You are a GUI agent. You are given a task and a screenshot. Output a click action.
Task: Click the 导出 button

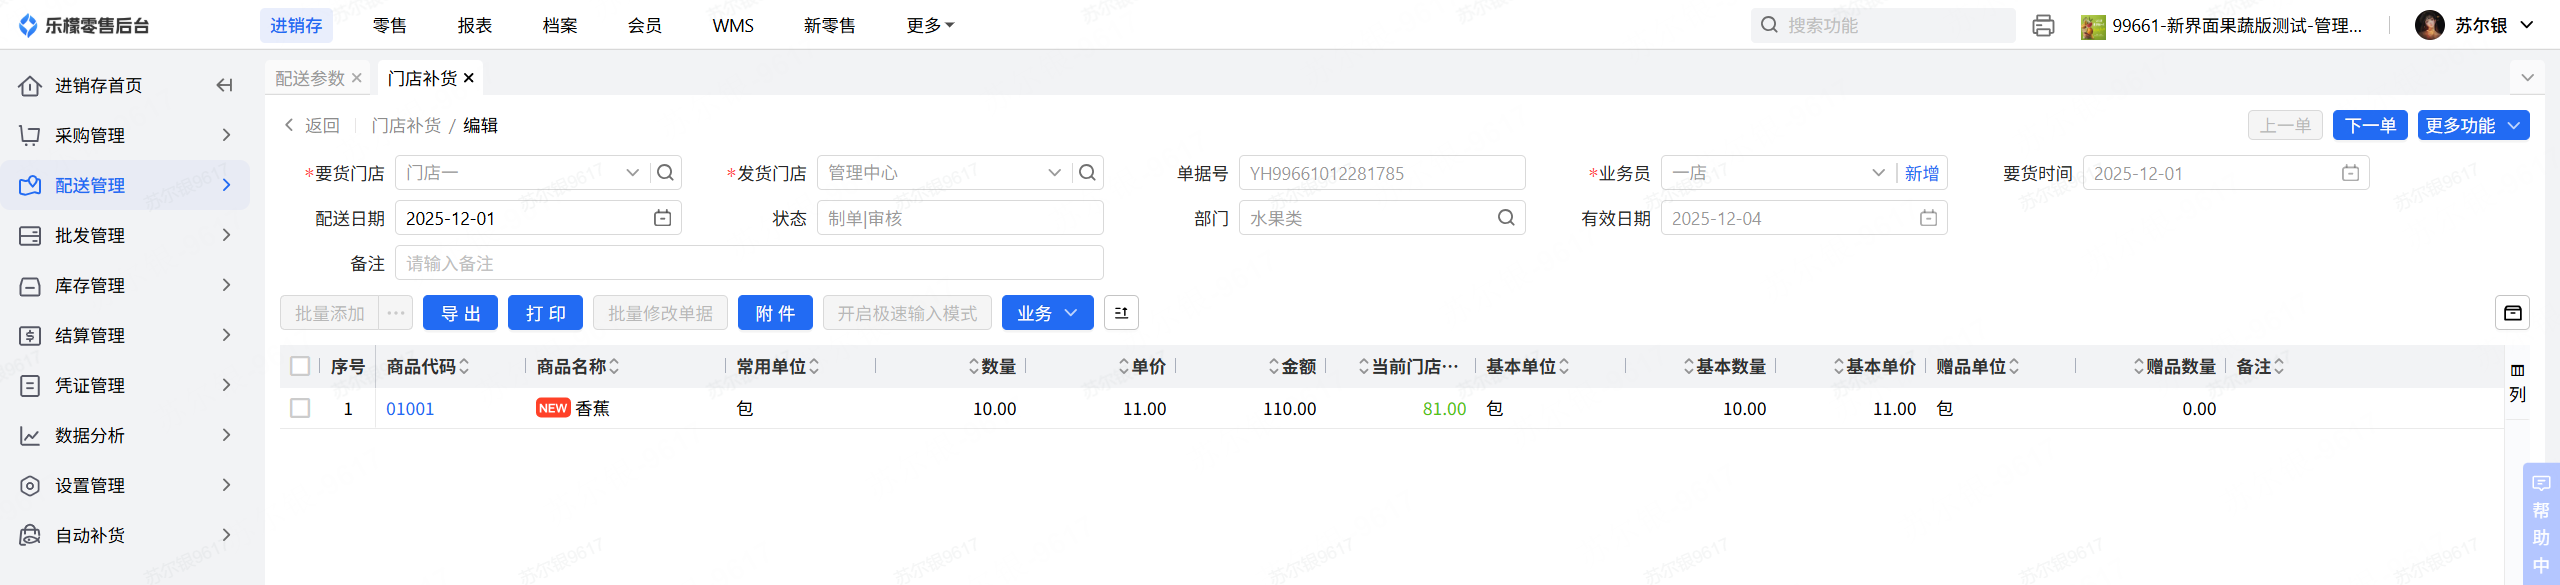click(x=461, y=313)
